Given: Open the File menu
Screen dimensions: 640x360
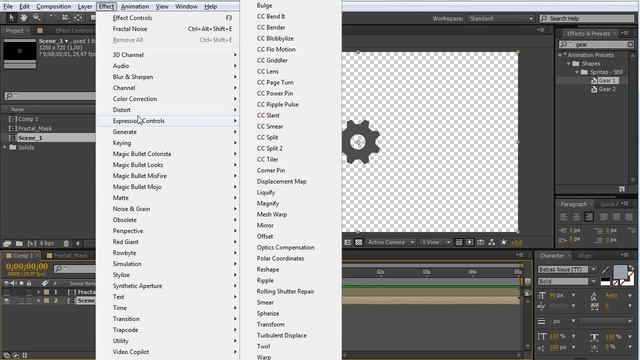Looking at the screenshot, I should click(x=8, y=7).
